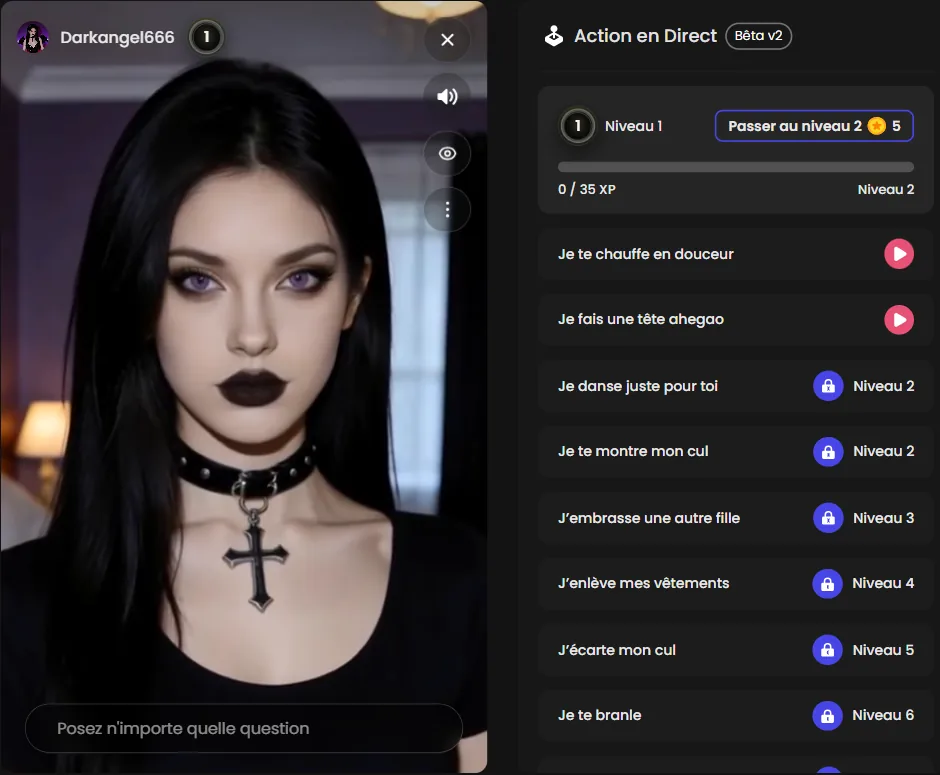Click the 0 / 35 XP text
940x775 pixels.
point(586,189)
